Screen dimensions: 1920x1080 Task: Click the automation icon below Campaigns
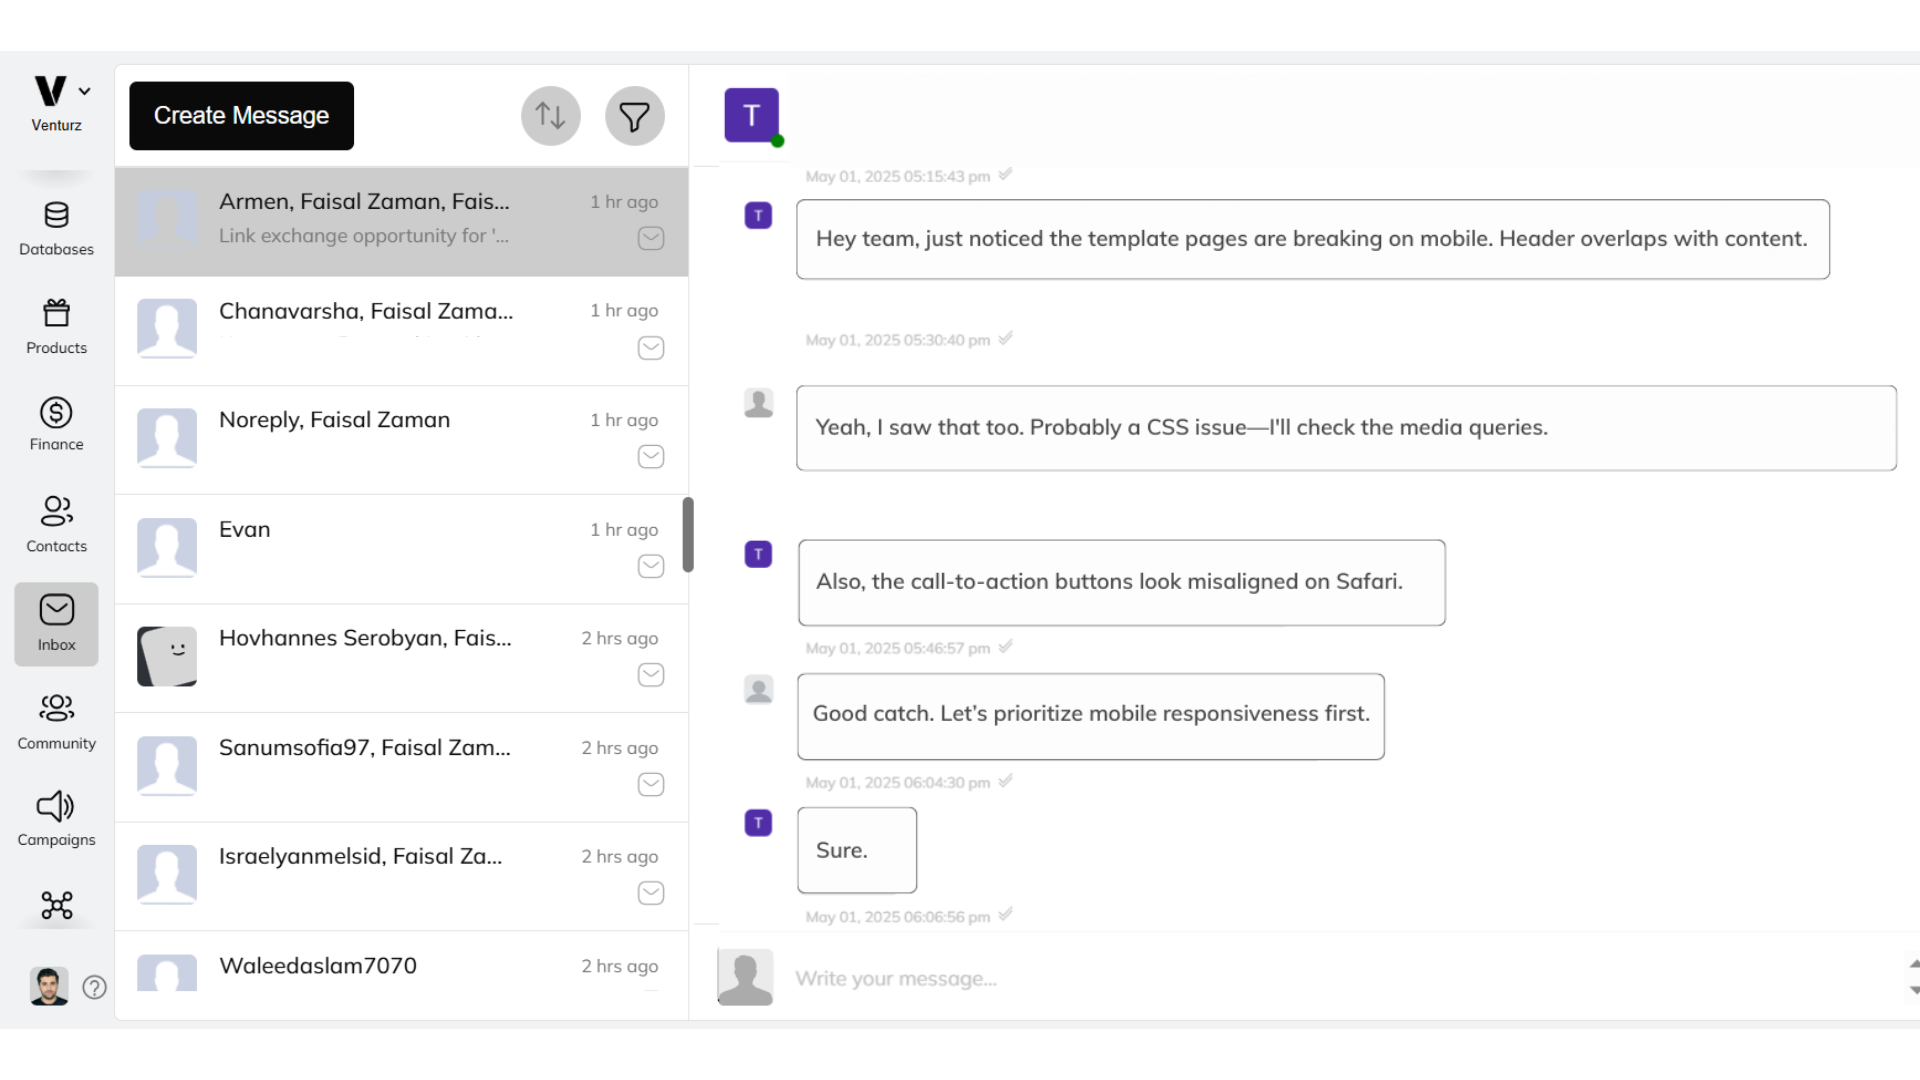tap(56, 906)
